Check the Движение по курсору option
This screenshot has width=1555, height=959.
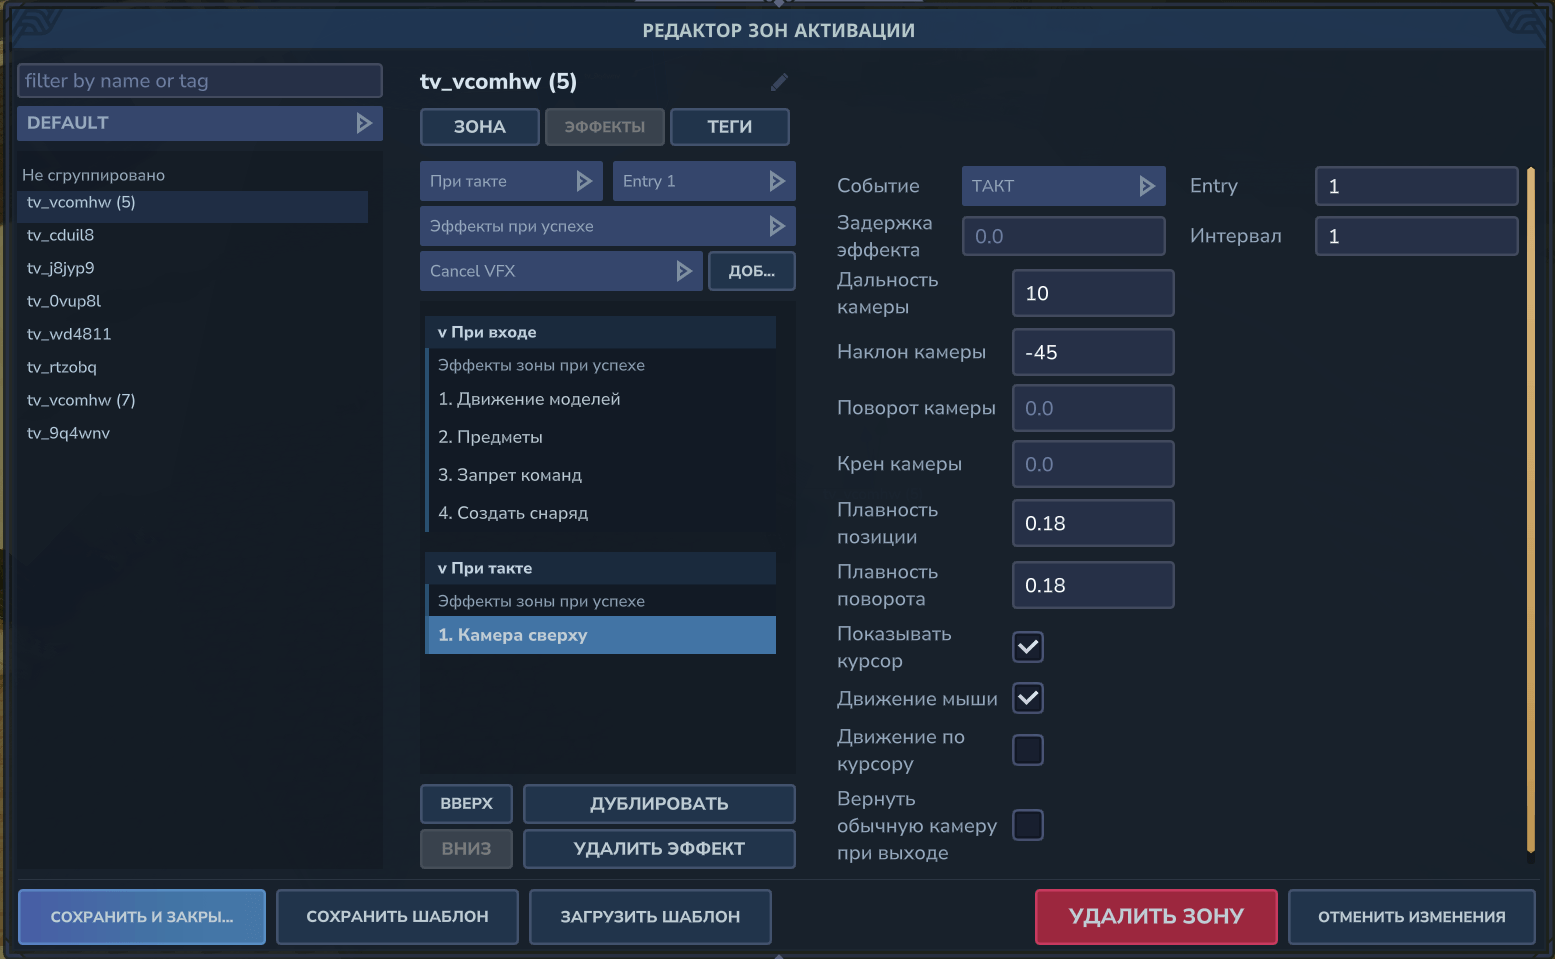pyautogui.click(x=1028, y=750)
